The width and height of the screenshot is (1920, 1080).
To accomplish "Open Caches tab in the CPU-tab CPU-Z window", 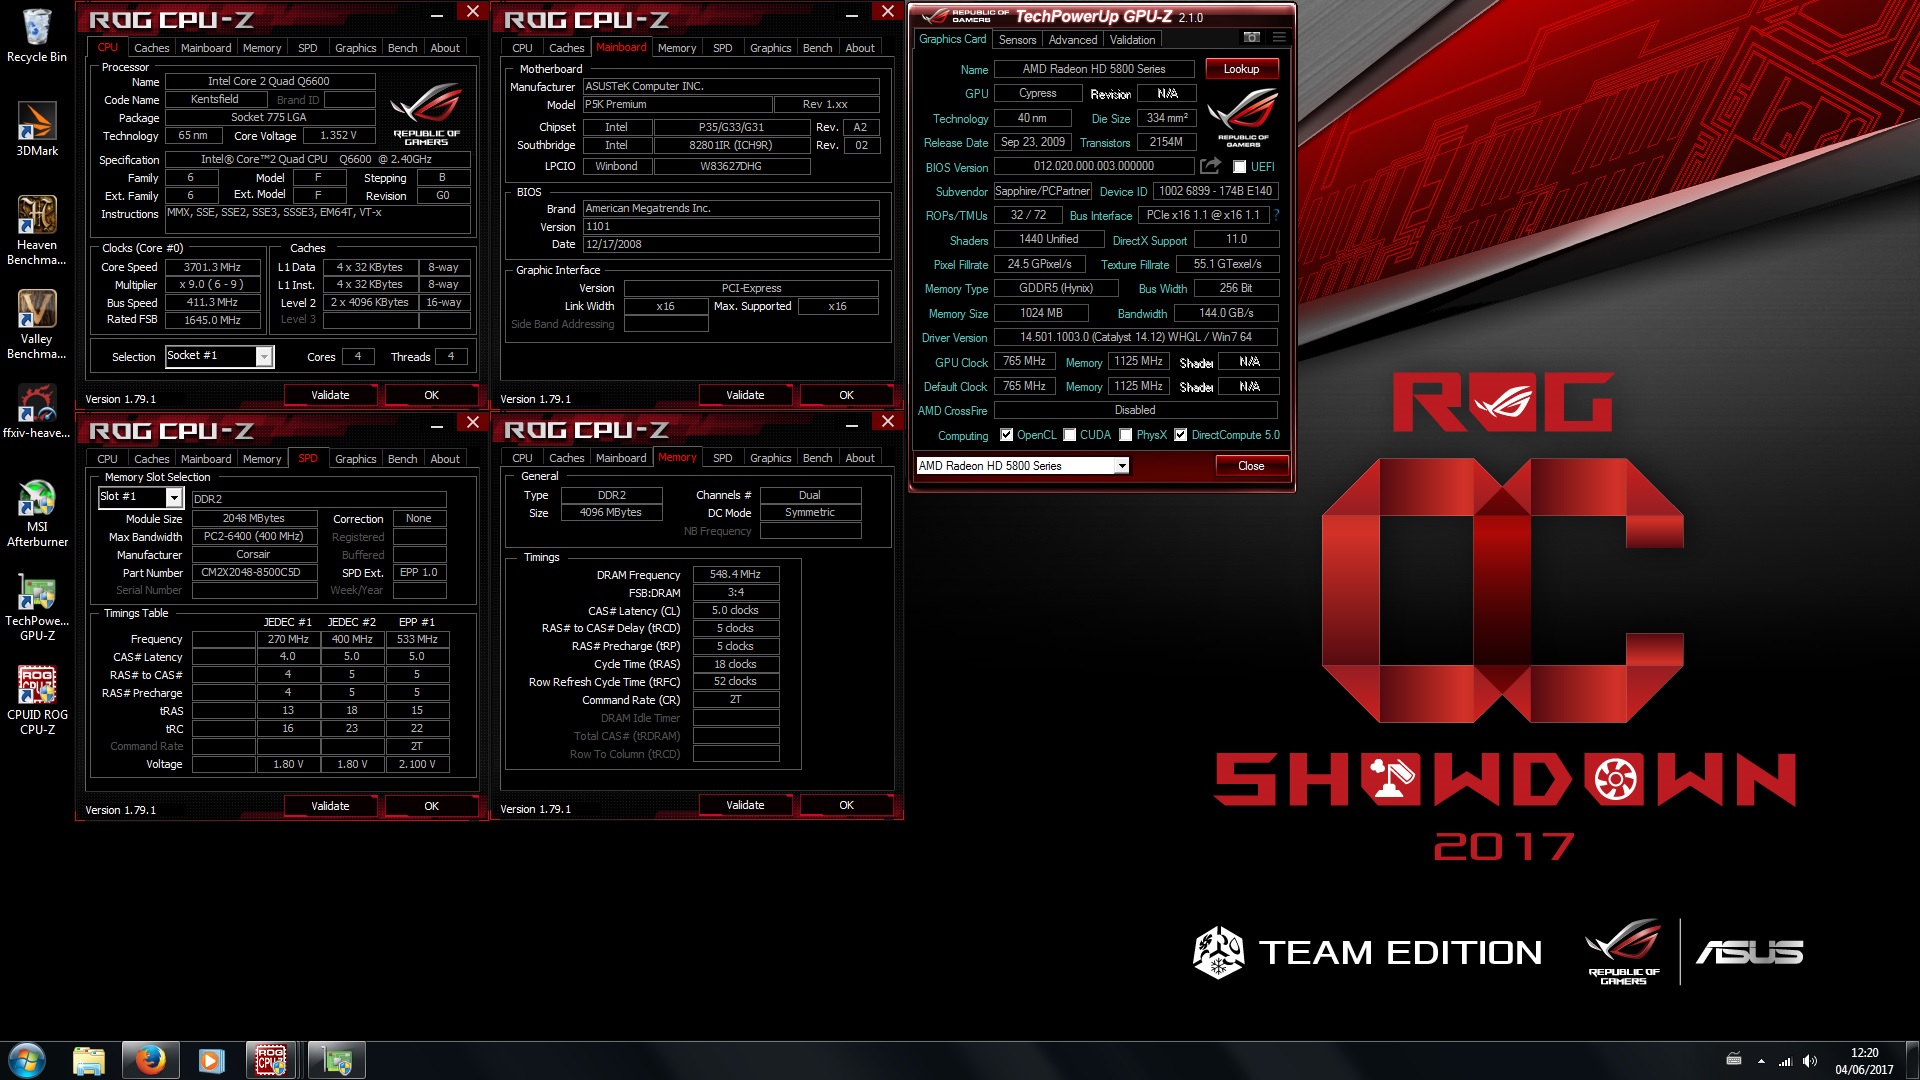I will pyautogui.click(x=151, y=48).
